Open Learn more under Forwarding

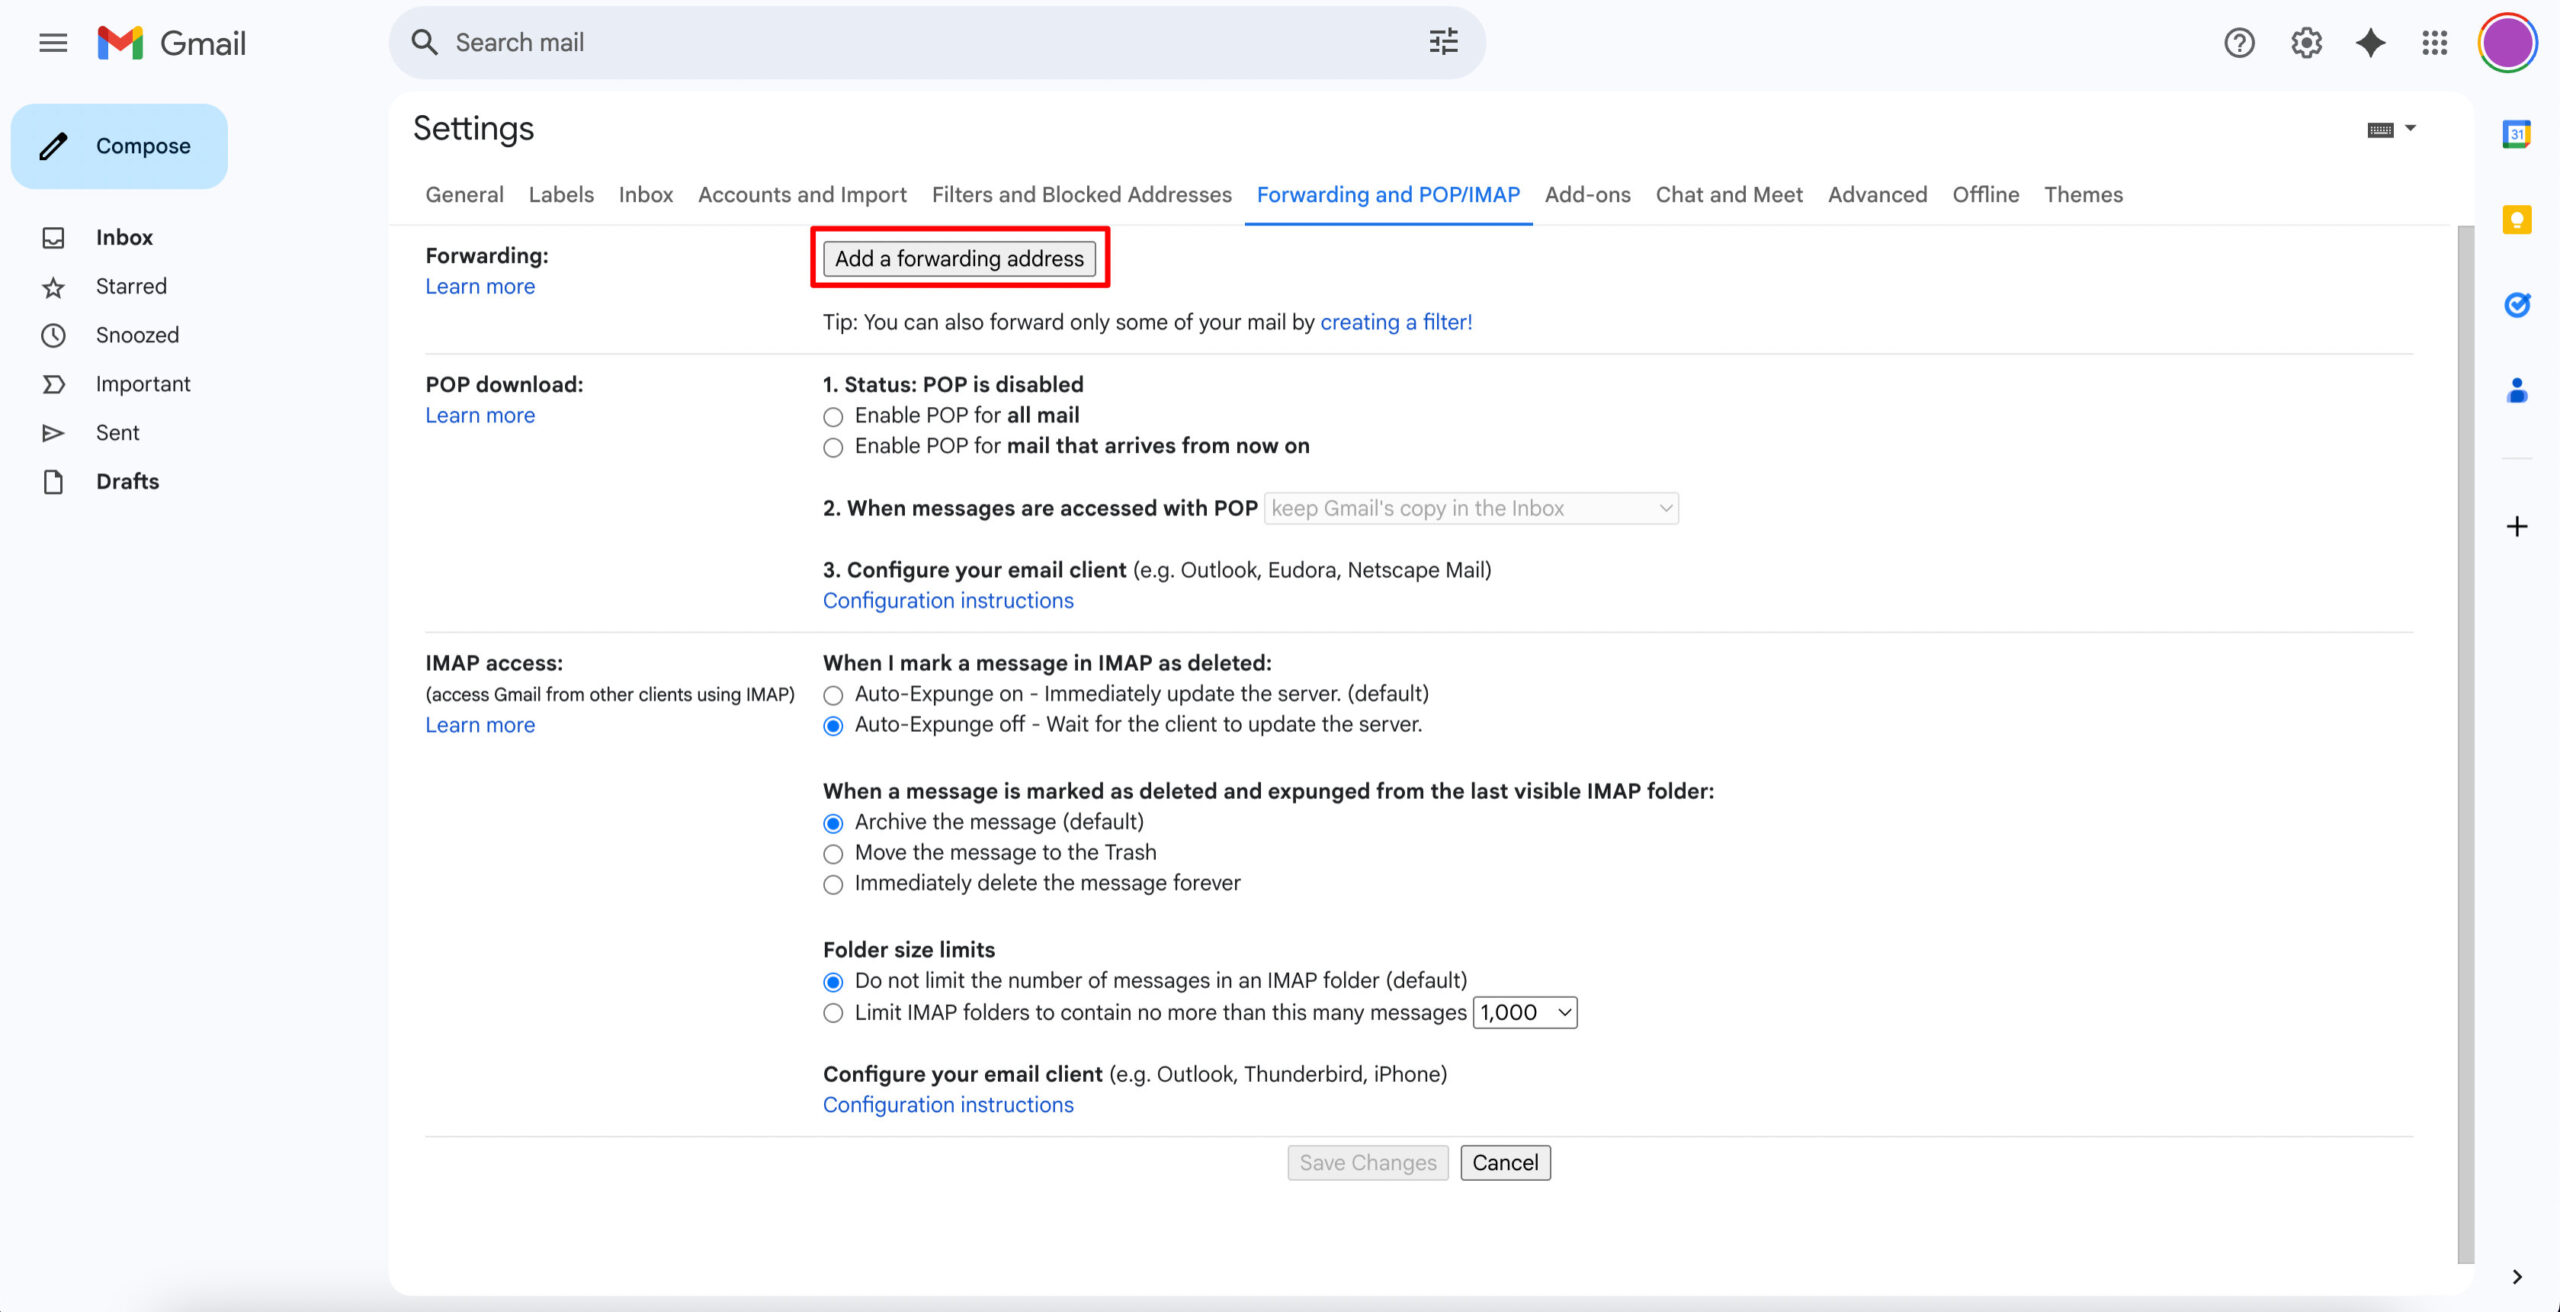click(480, 286)
